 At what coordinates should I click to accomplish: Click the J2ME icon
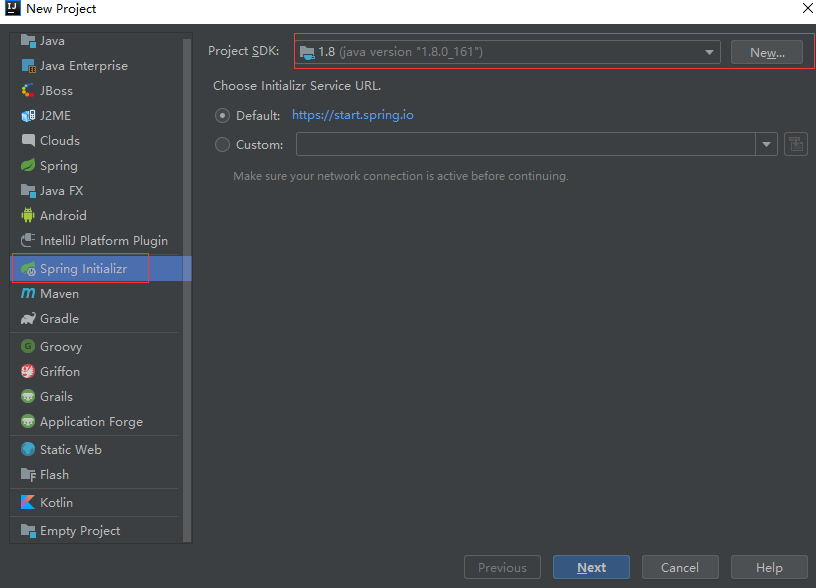[28, 116]
